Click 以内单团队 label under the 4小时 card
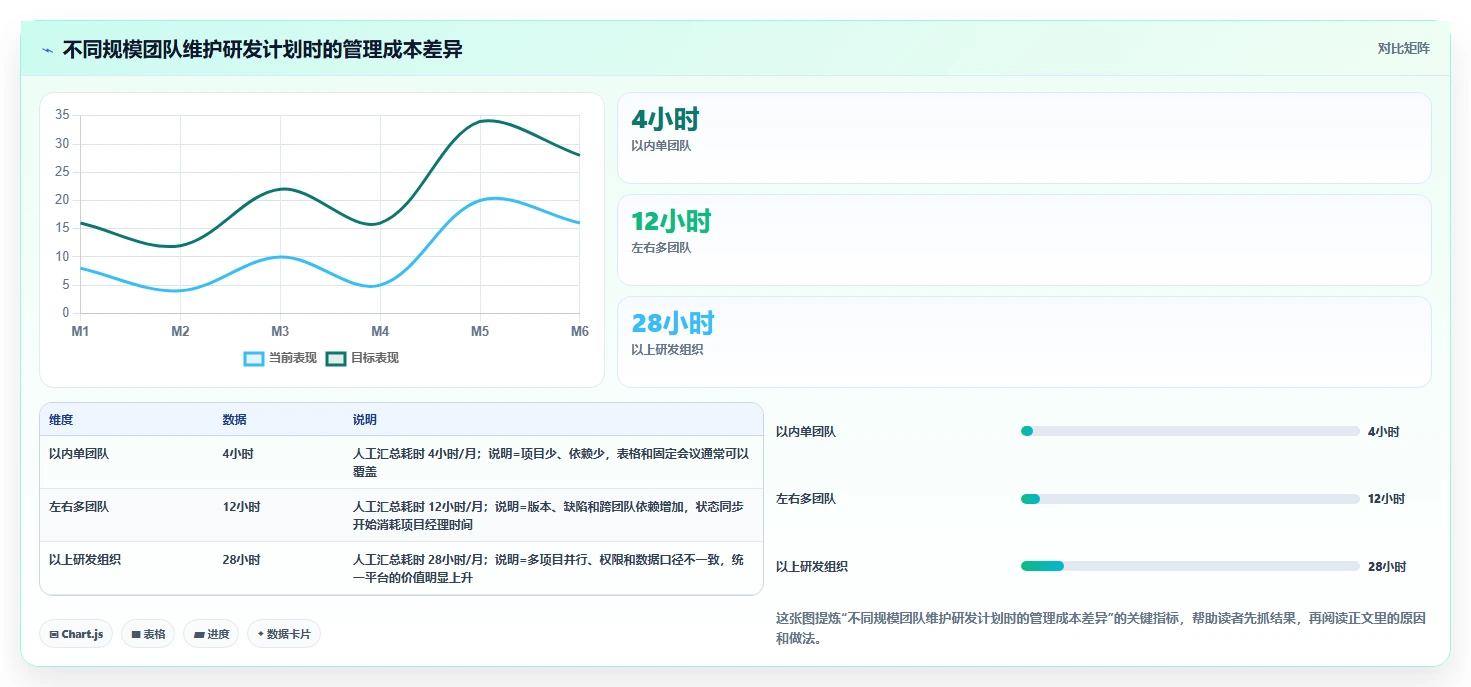Image resolution: width=1471 pixels, height=687 pixels. (x=661, y=146)
